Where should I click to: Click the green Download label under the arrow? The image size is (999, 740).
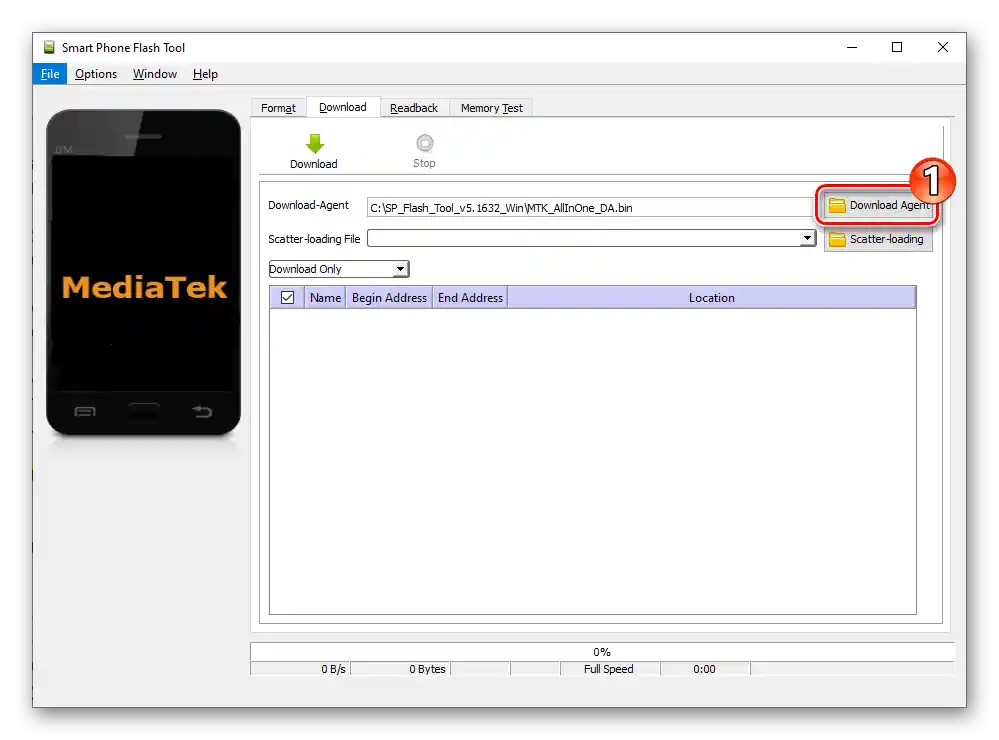point(313,162)
